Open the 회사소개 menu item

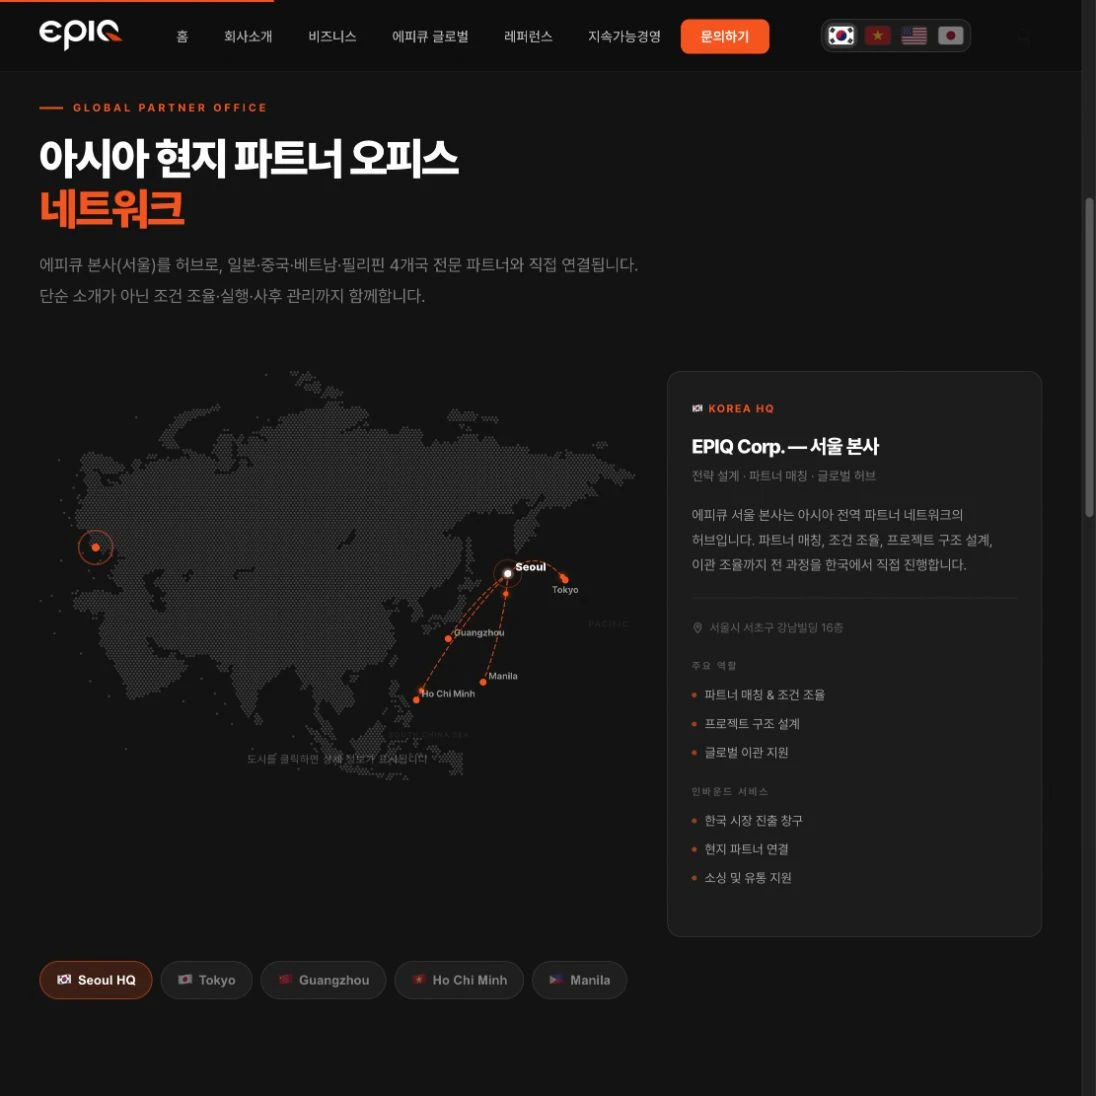pos(248,36)
